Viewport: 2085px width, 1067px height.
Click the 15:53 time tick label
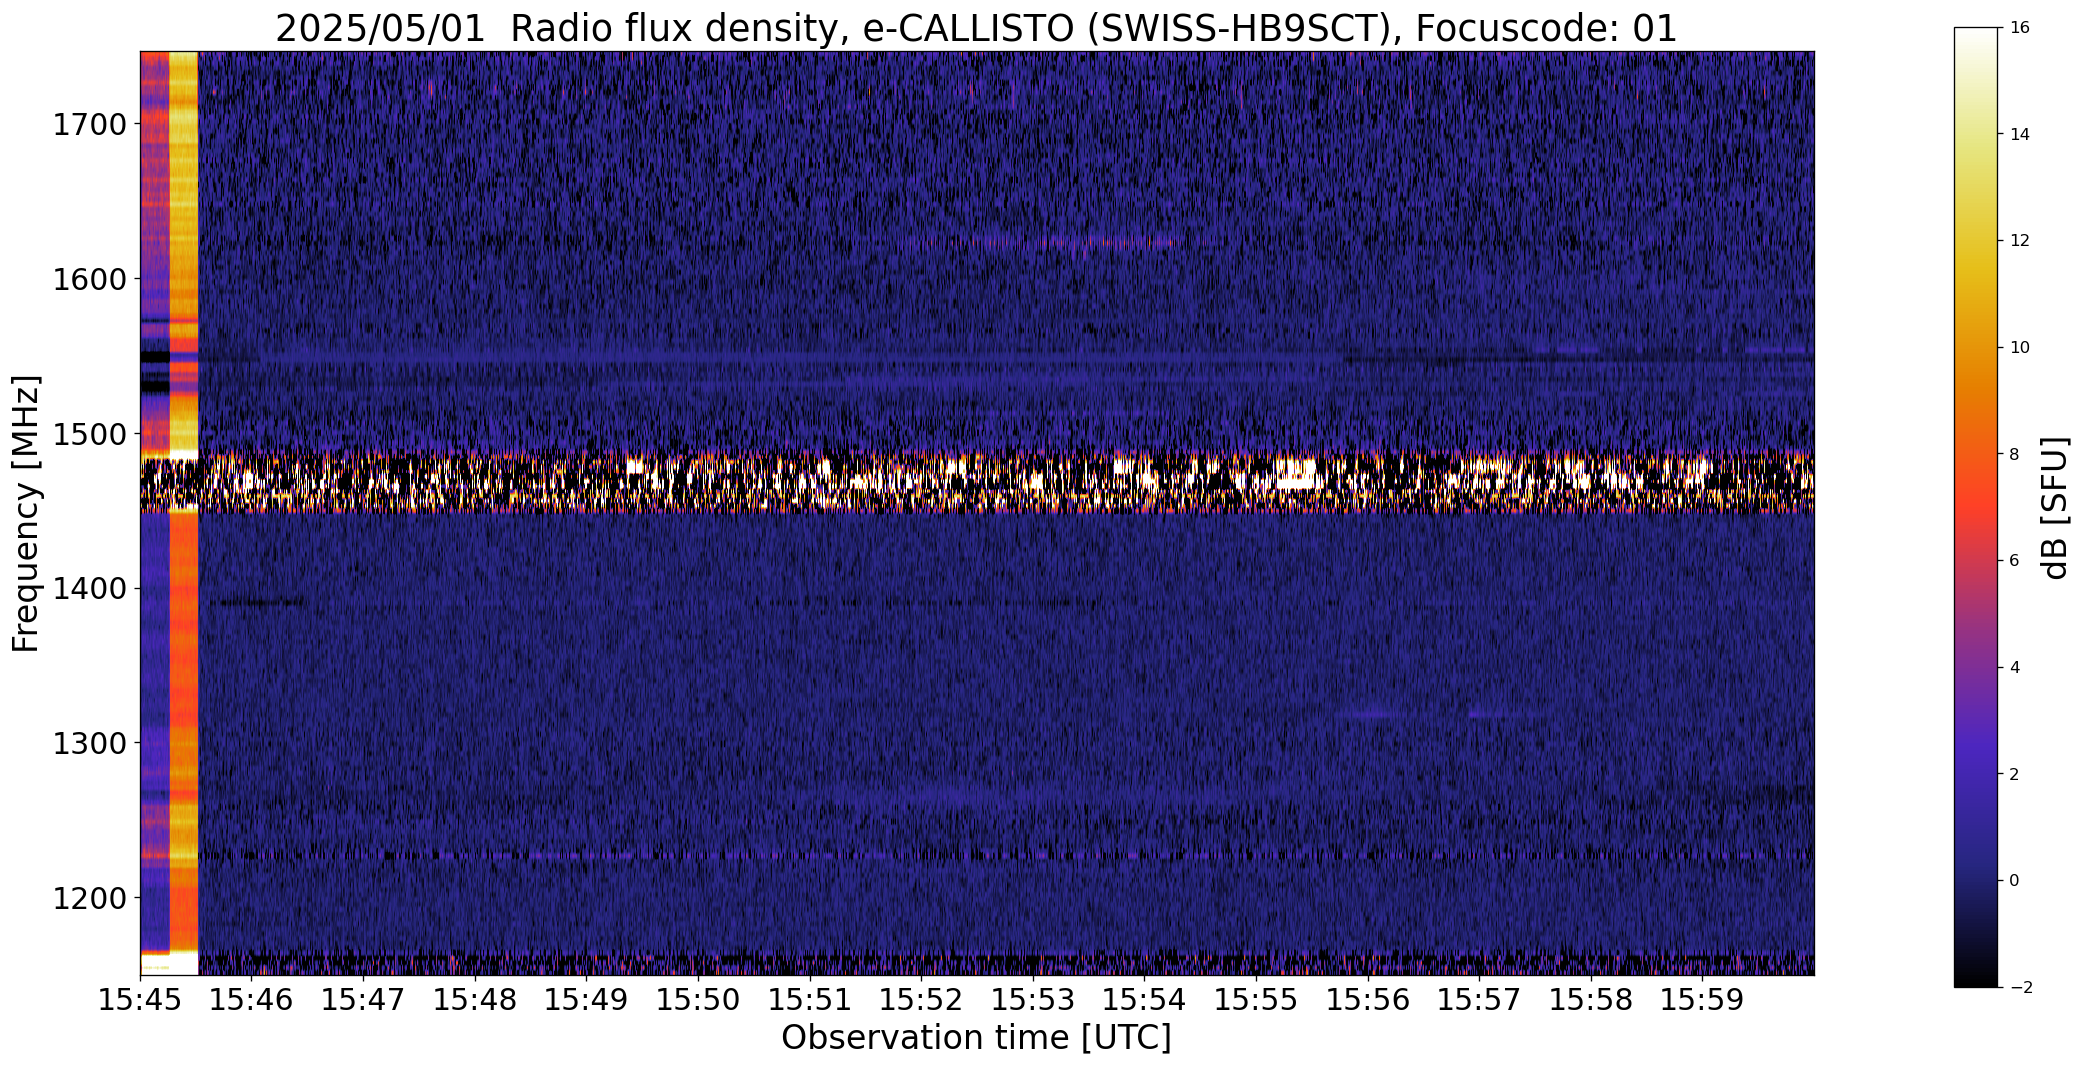1033,1000
